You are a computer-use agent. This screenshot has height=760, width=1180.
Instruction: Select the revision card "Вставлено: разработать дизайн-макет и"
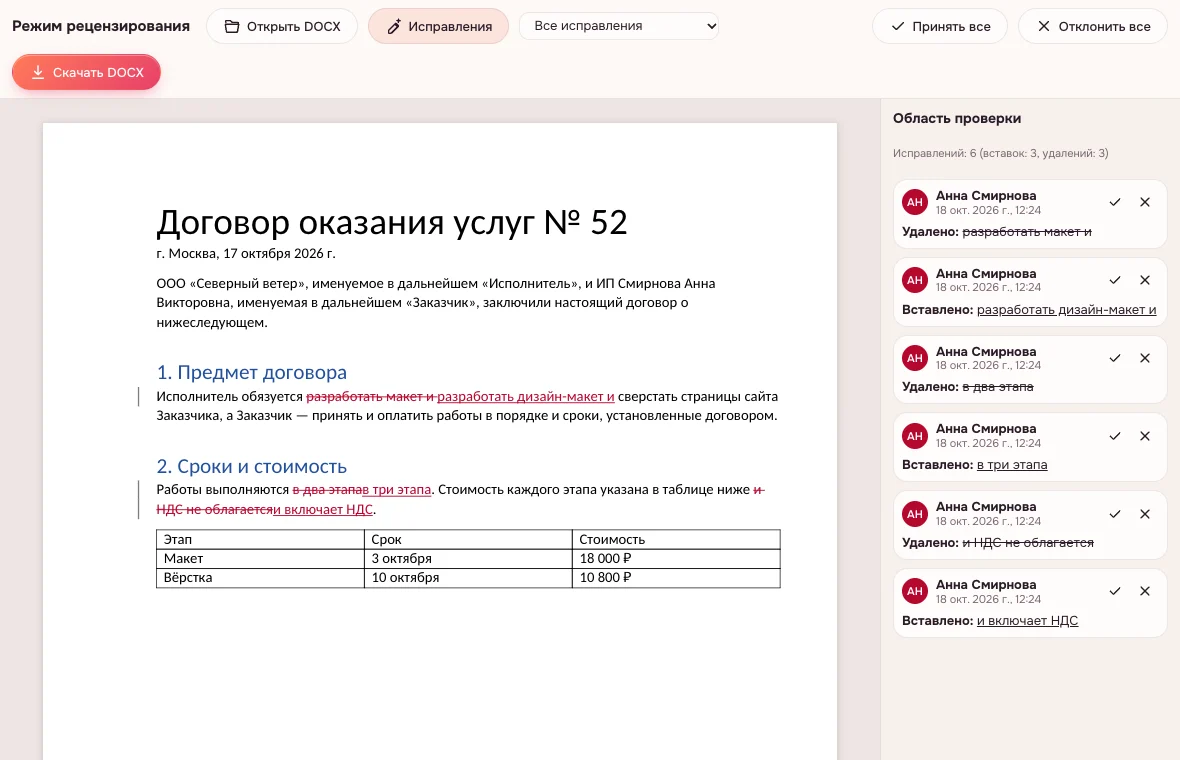pyautogui.click(x=1029, y=292)
